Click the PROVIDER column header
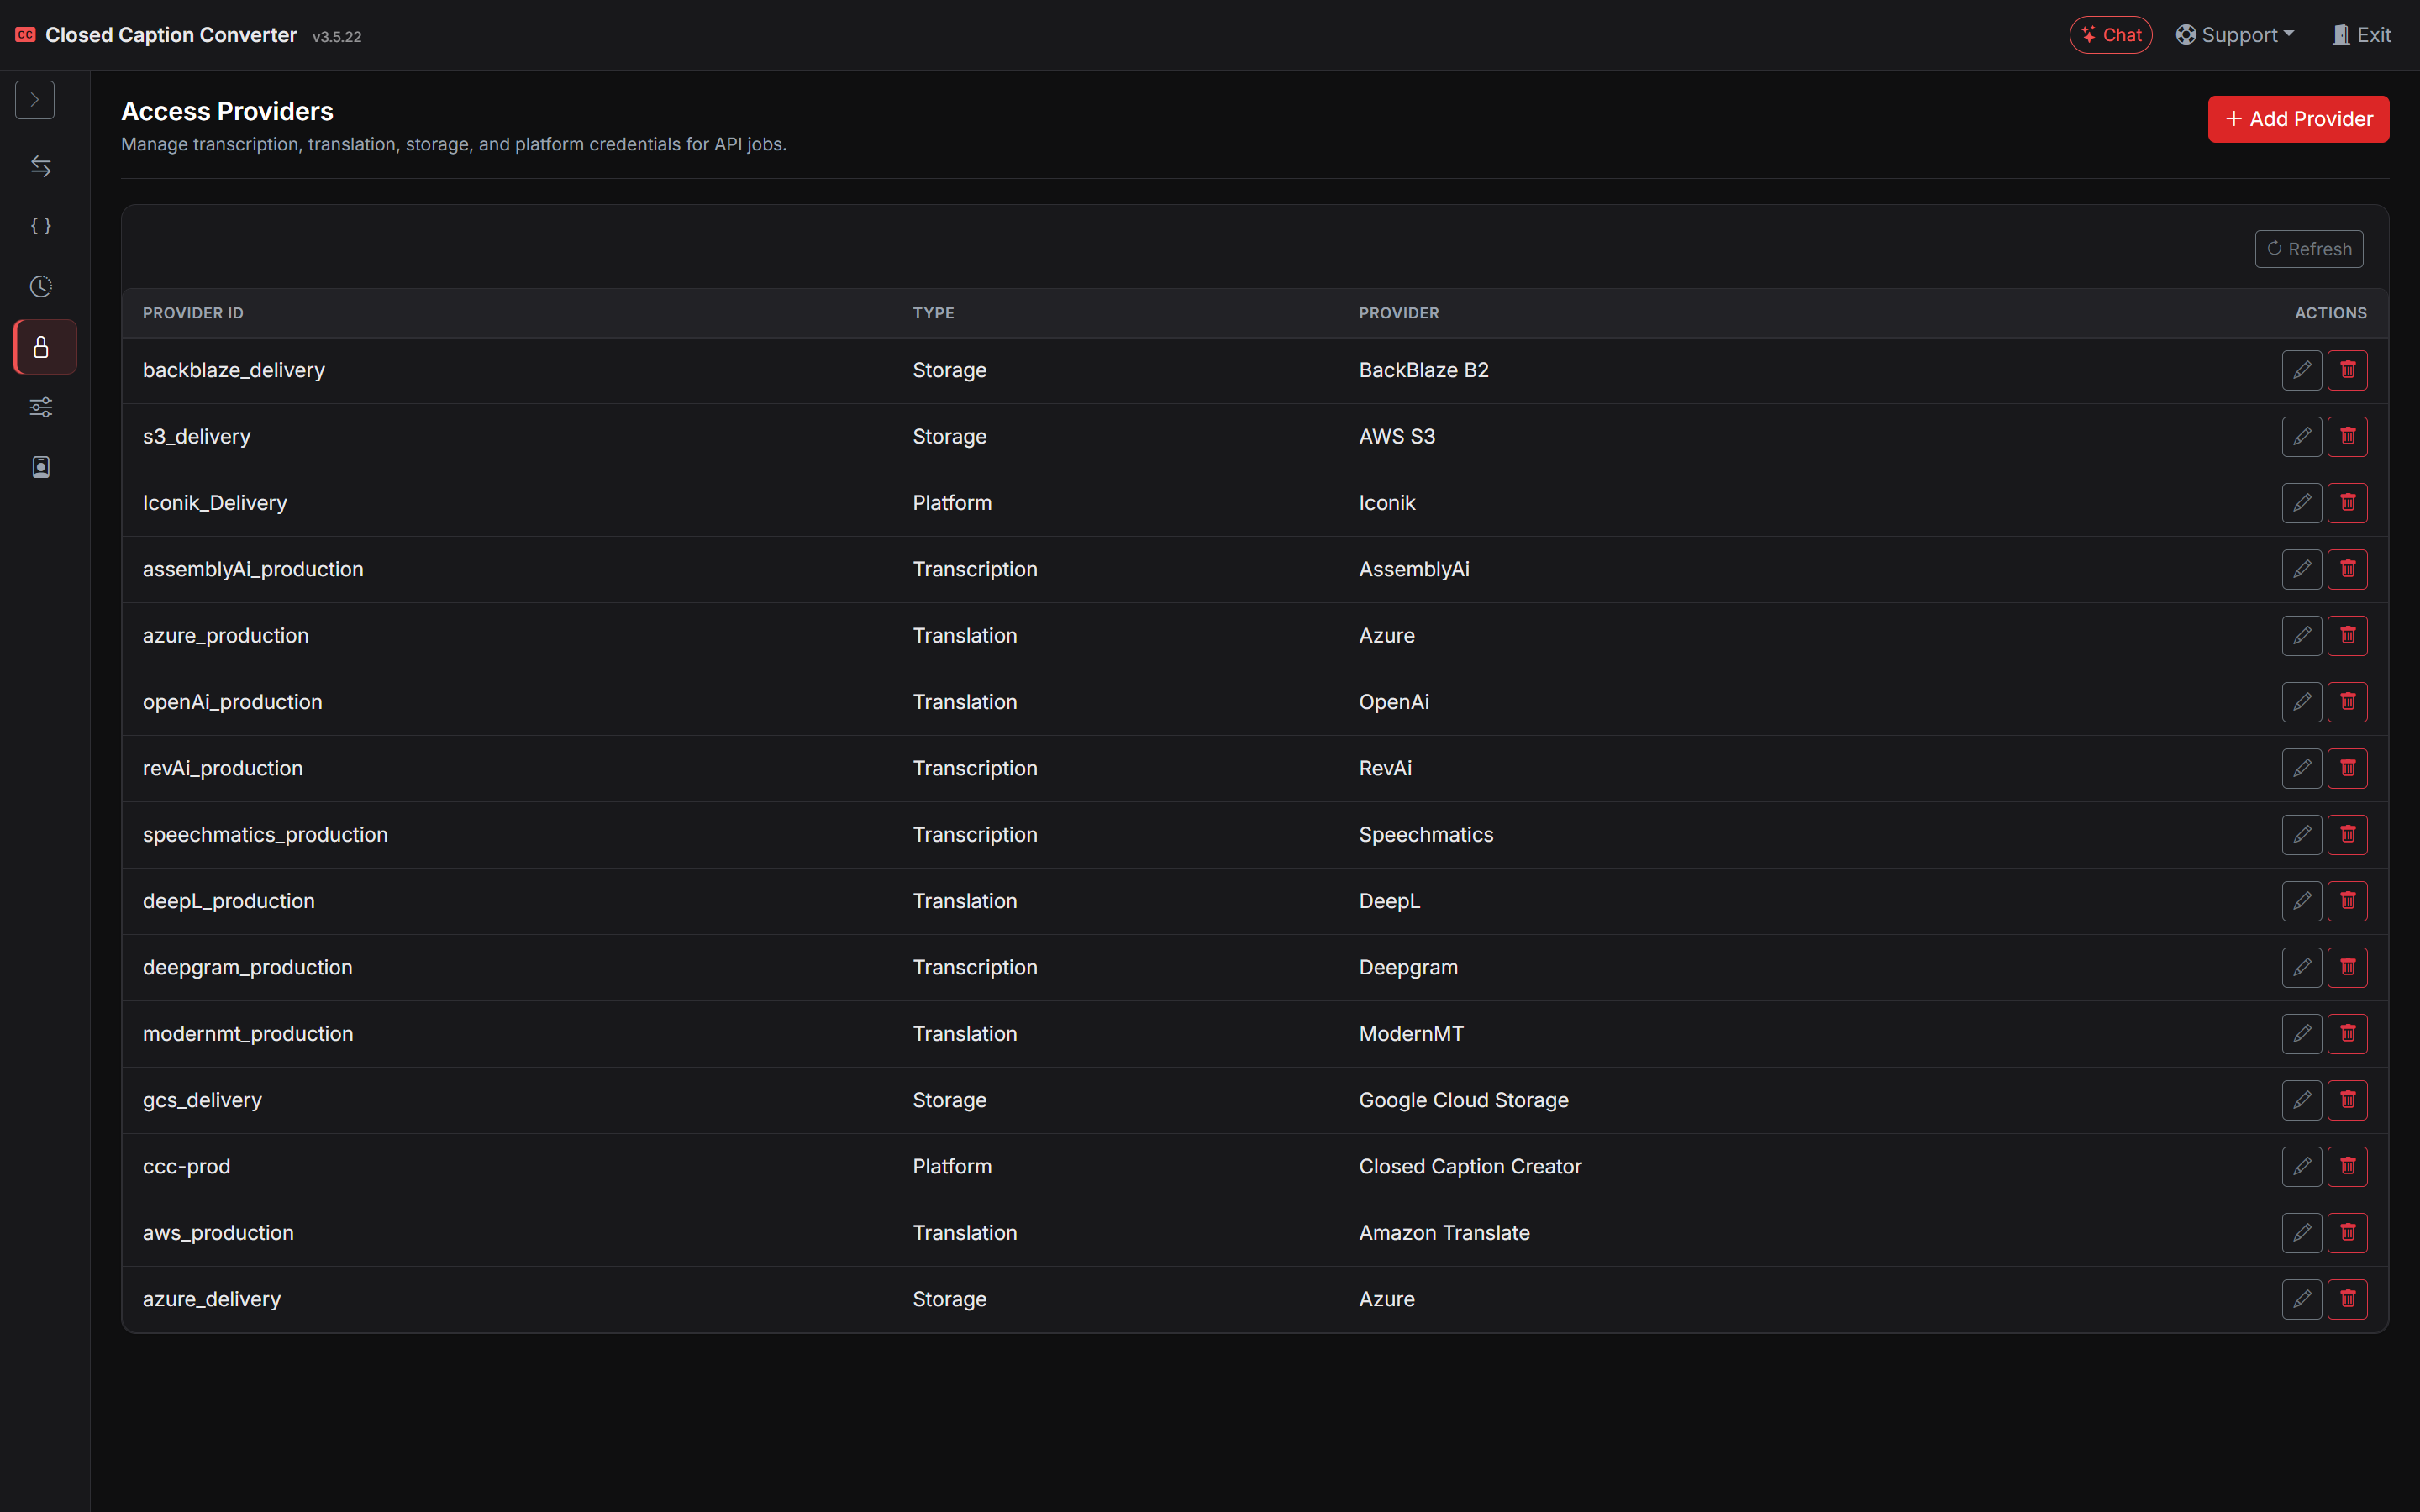 coord(1399,313)
